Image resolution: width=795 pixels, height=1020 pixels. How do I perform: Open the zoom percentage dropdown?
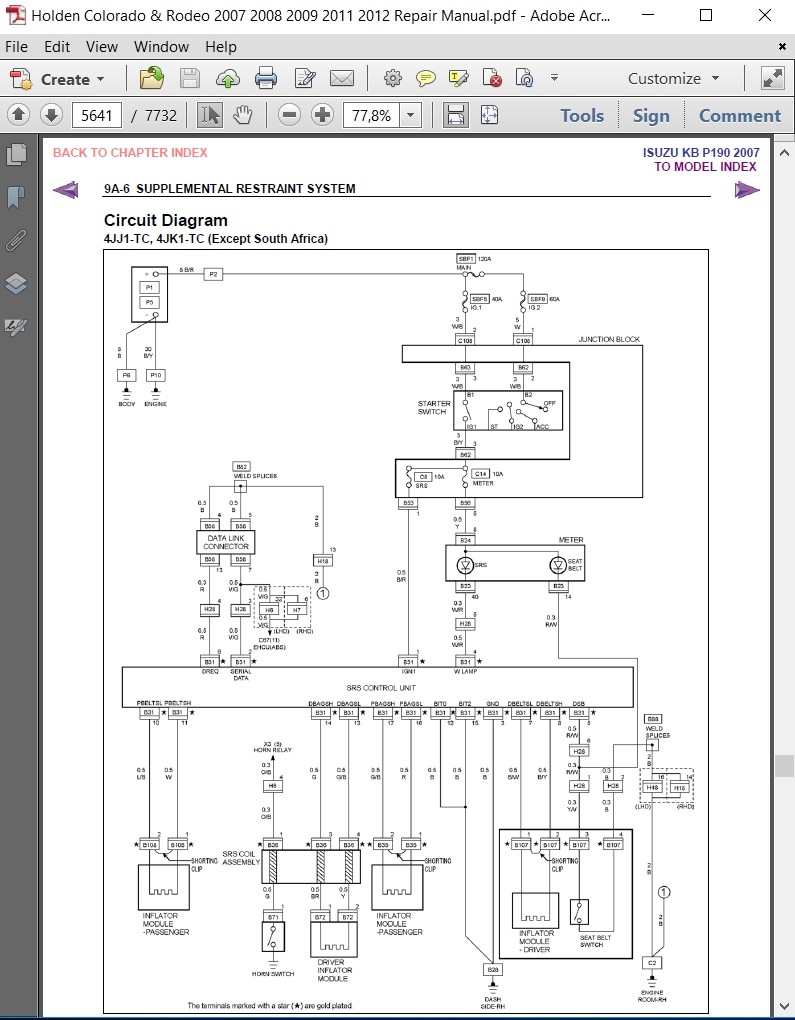pyautogui.click(x=410, y=115)
